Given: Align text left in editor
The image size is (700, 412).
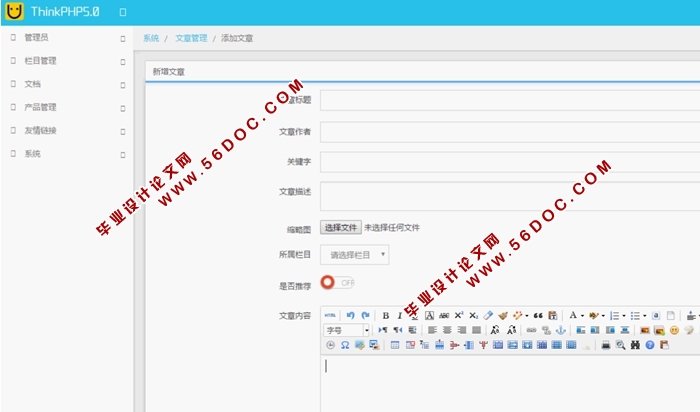Looking at the screenshot, I should click(x=432, y=330).
